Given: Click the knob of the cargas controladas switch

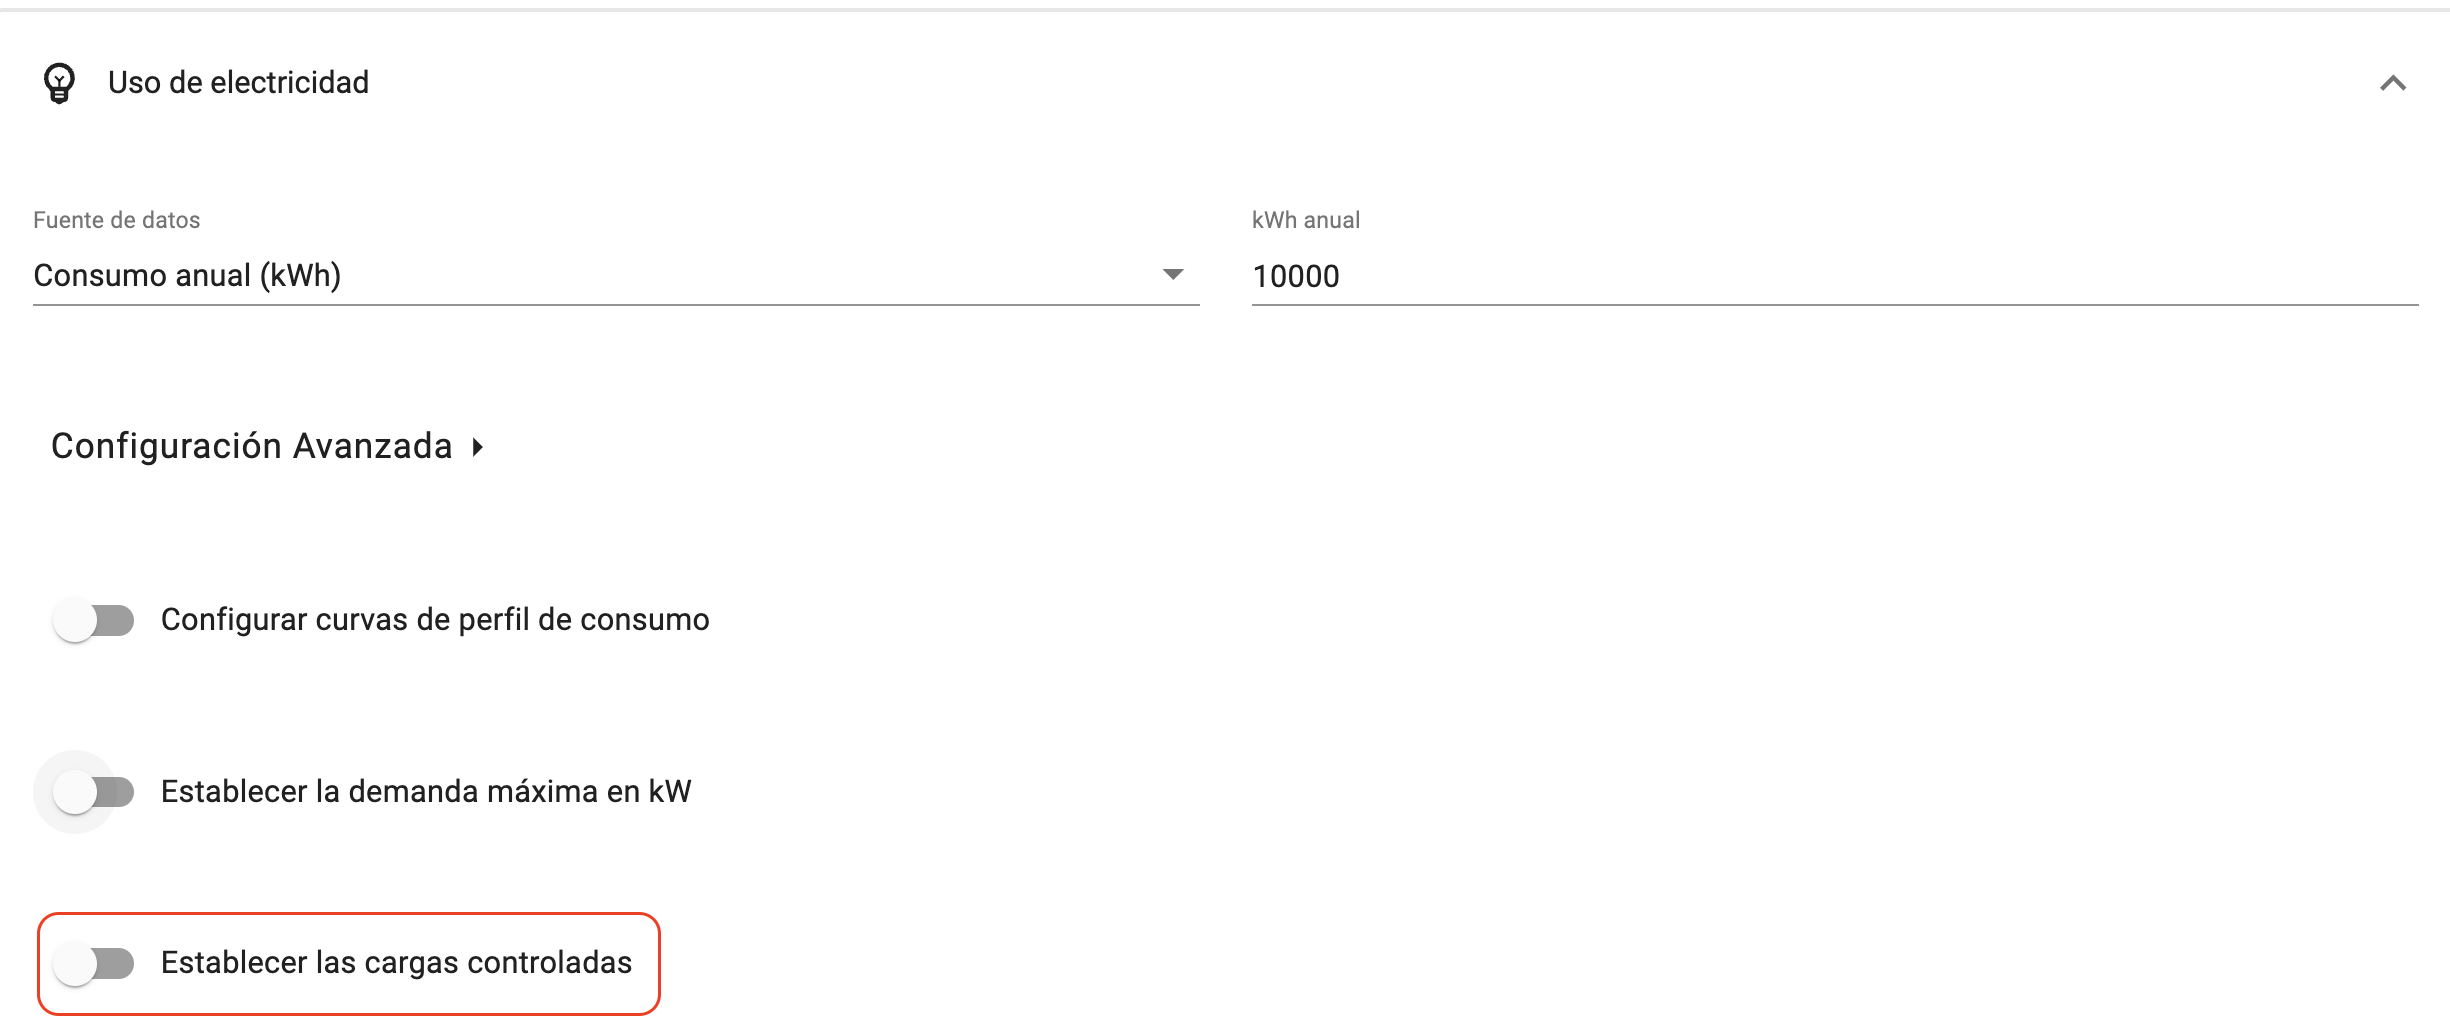Looking at the screenshot, I should pyautogui.click(x=75, y=964).
